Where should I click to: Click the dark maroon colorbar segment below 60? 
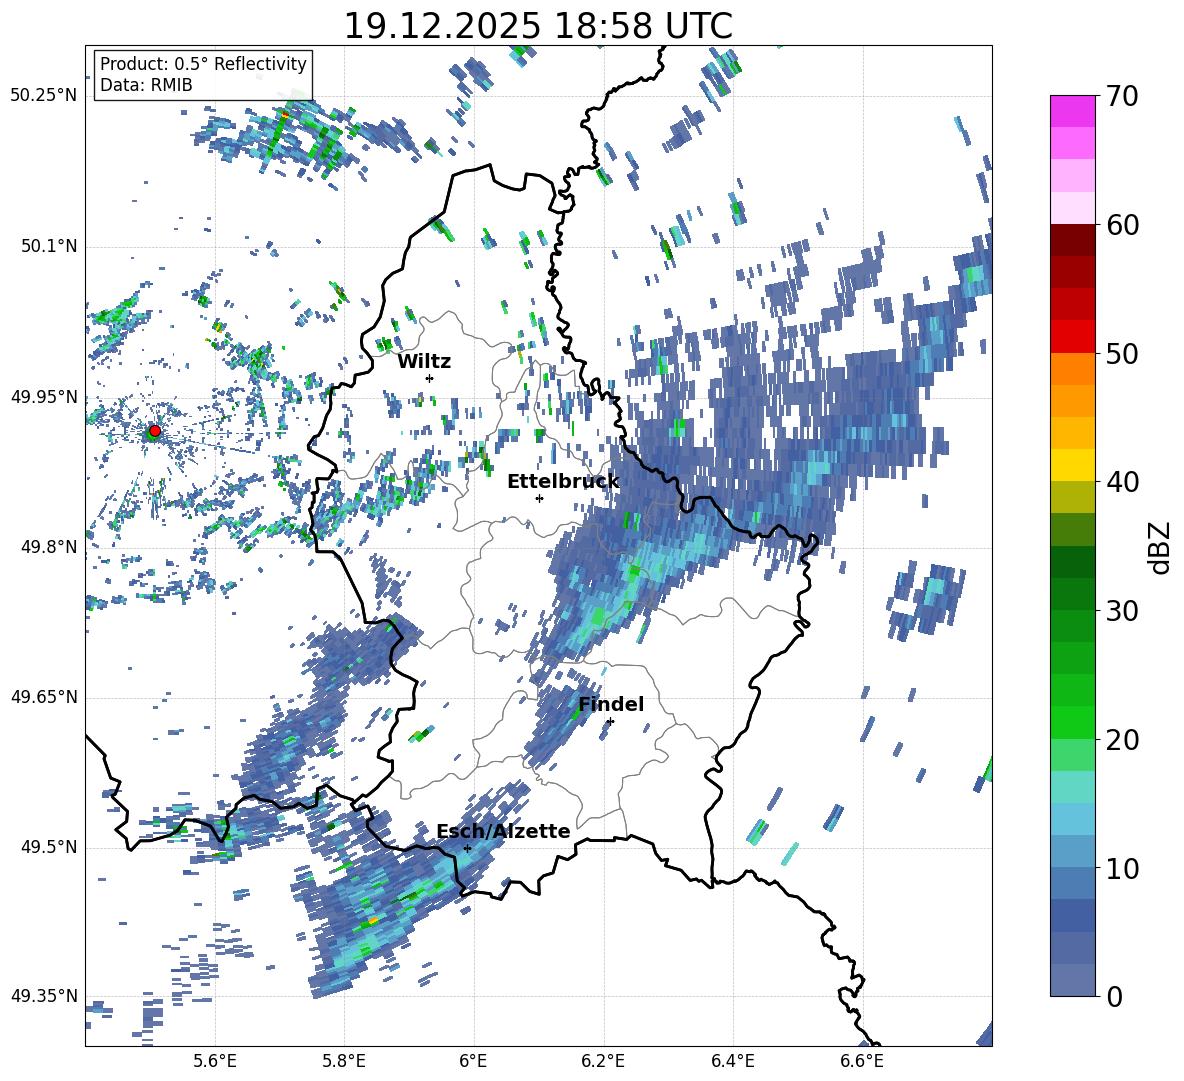1073,240
